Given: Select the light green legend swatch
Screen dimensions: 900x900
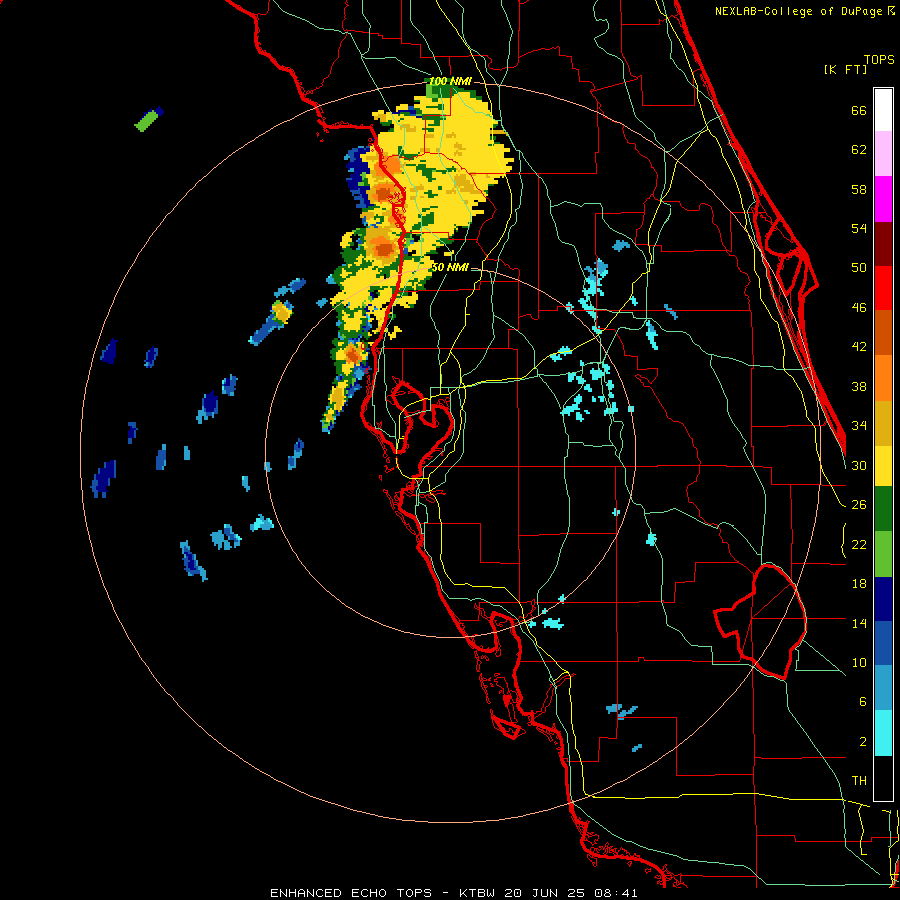Looking at the screenshot, I should click(883, 554).
